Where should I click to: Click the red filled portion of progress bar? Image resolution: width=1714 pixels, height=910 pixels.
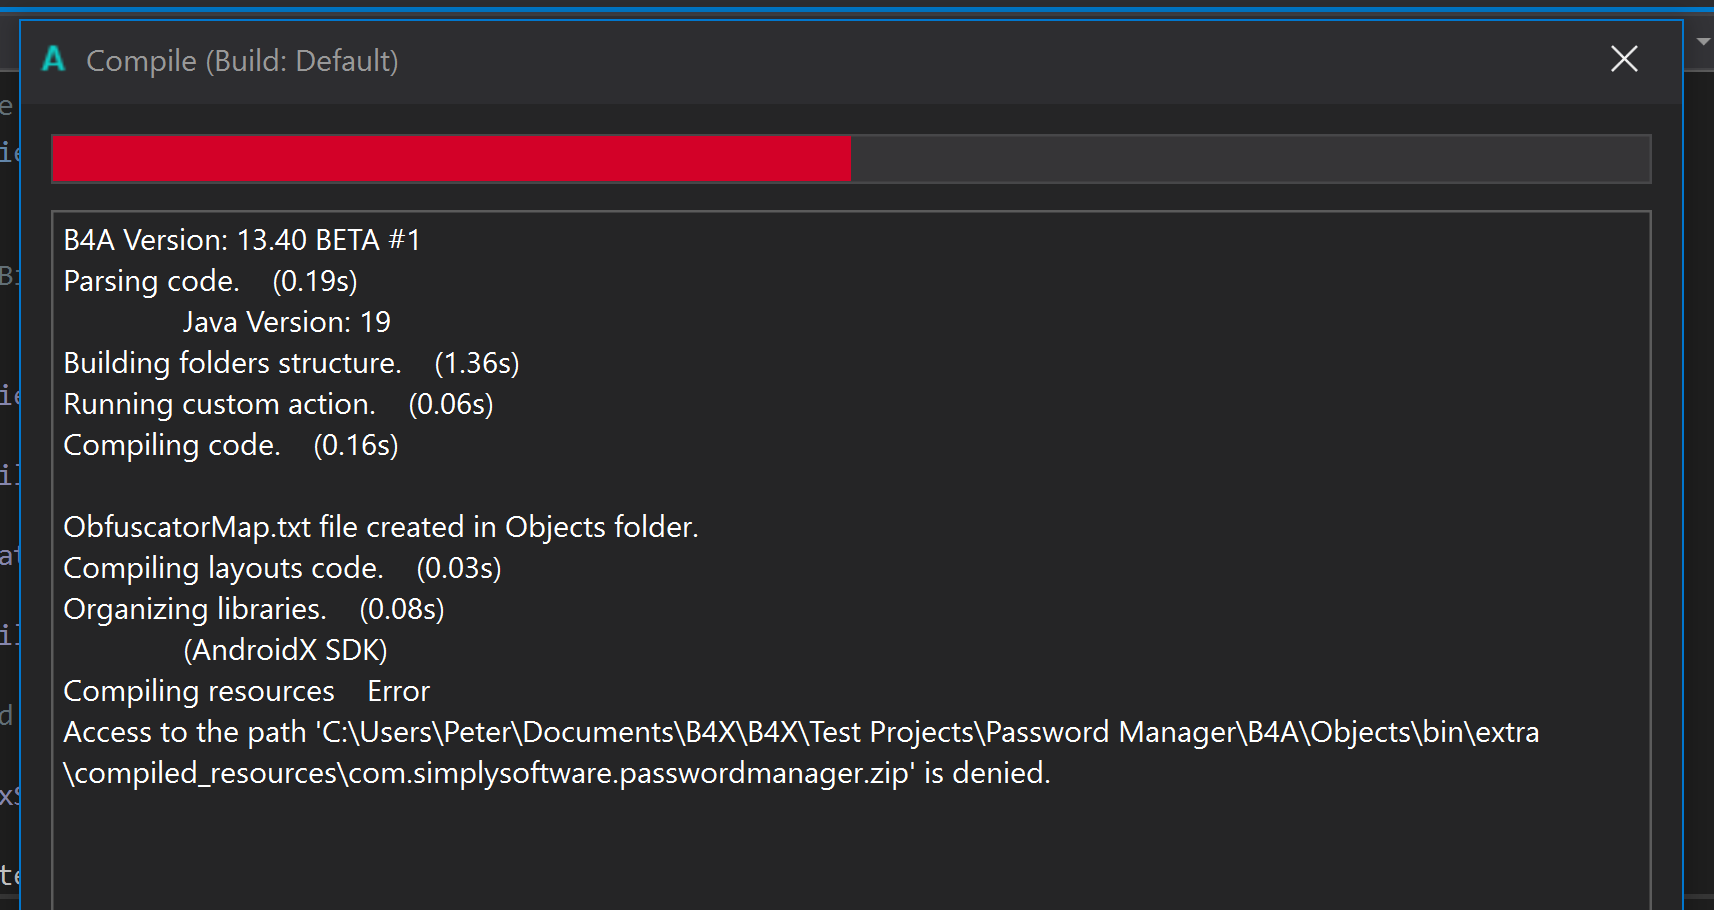pyautogui.click(x=451, y=159)
